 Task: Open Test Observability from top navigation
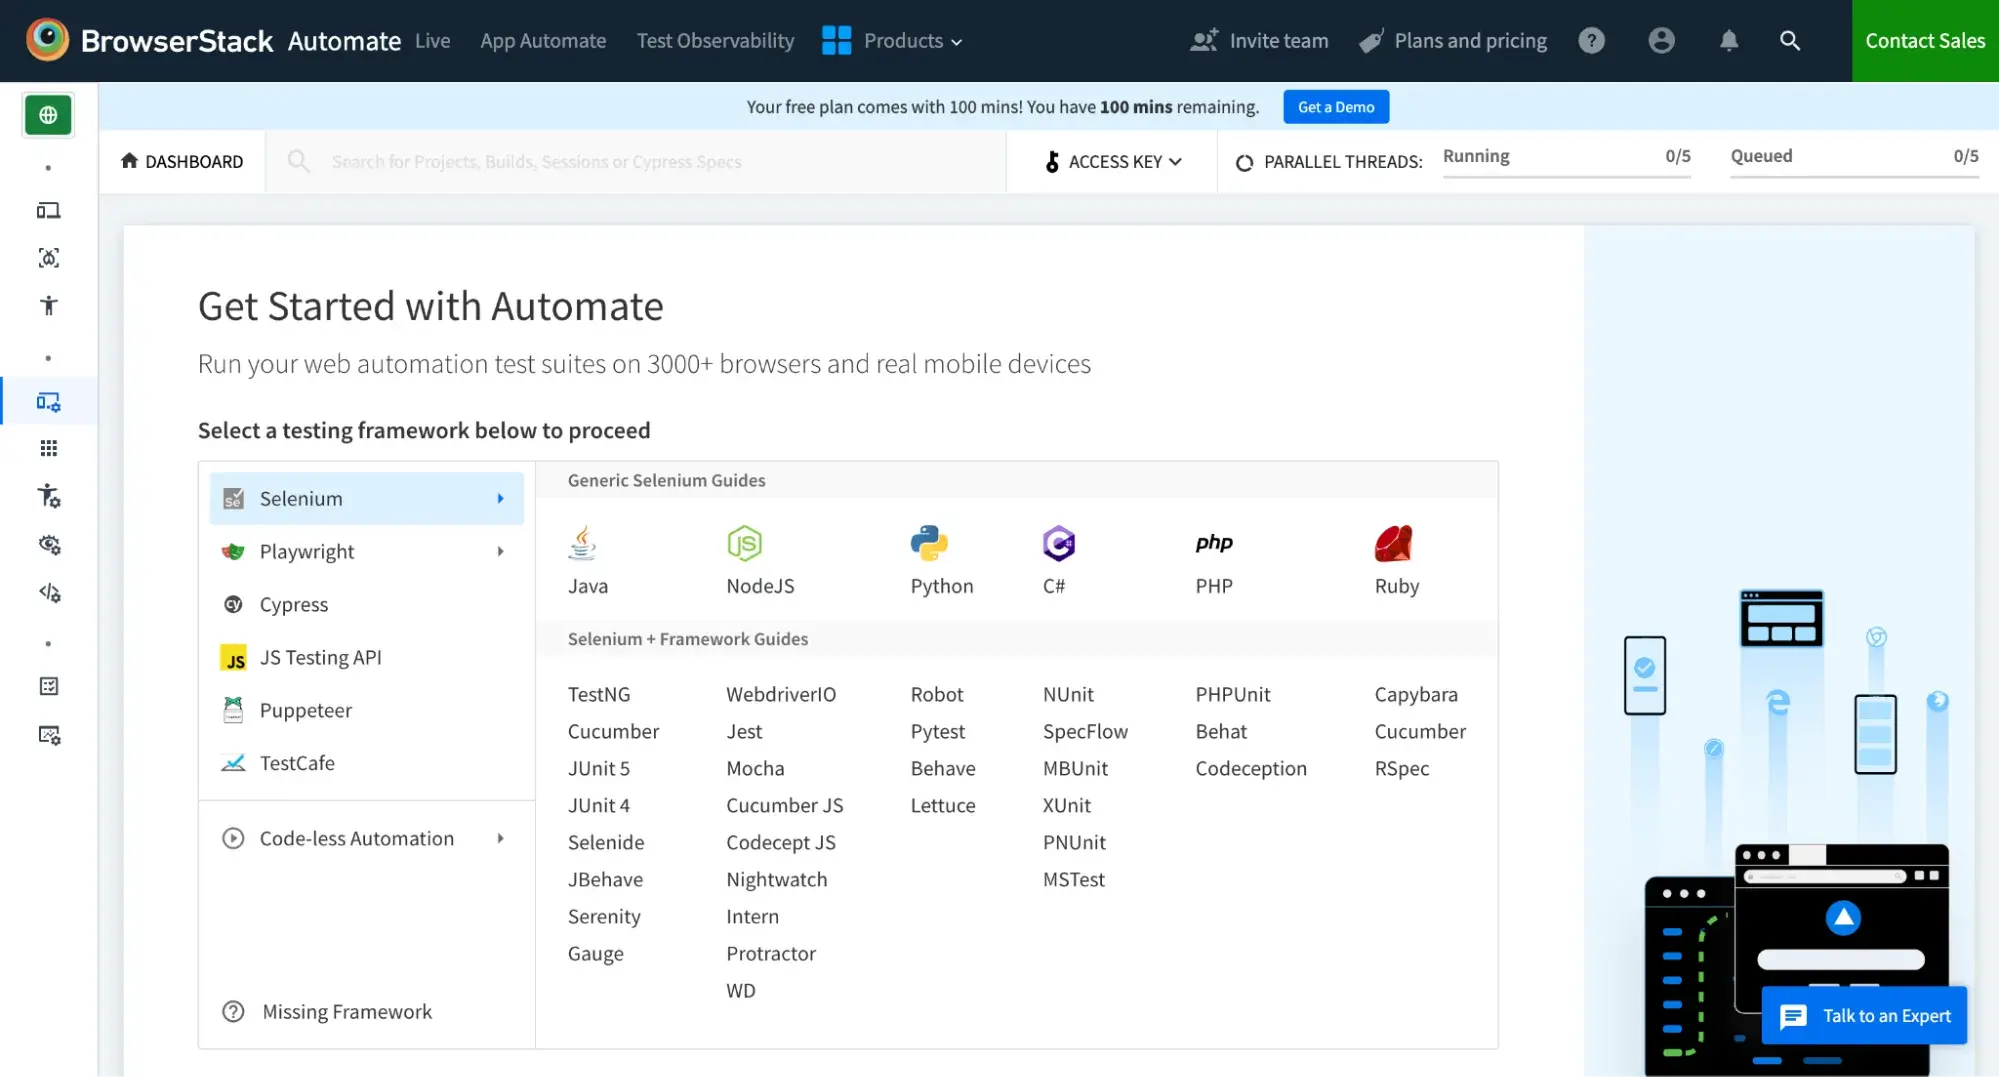pos(715,41)
